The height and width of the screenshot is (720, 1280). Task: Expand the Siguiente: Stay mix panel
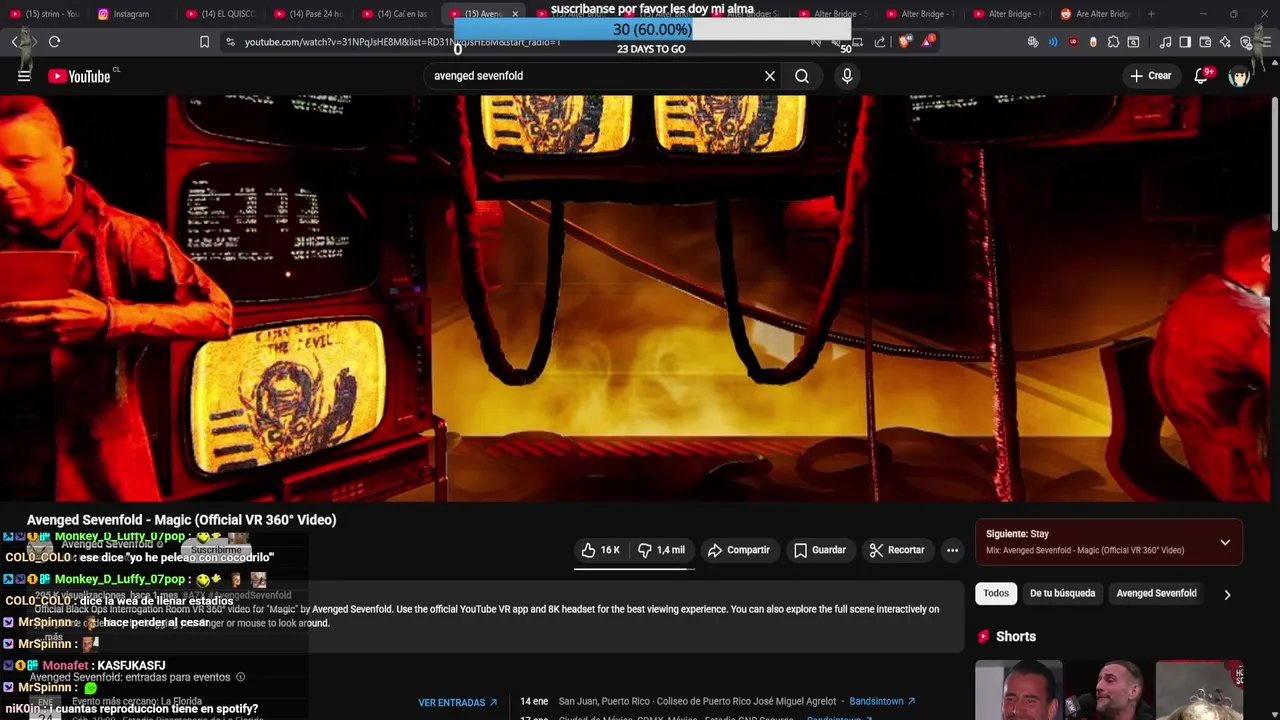(x=1225, y=542)
